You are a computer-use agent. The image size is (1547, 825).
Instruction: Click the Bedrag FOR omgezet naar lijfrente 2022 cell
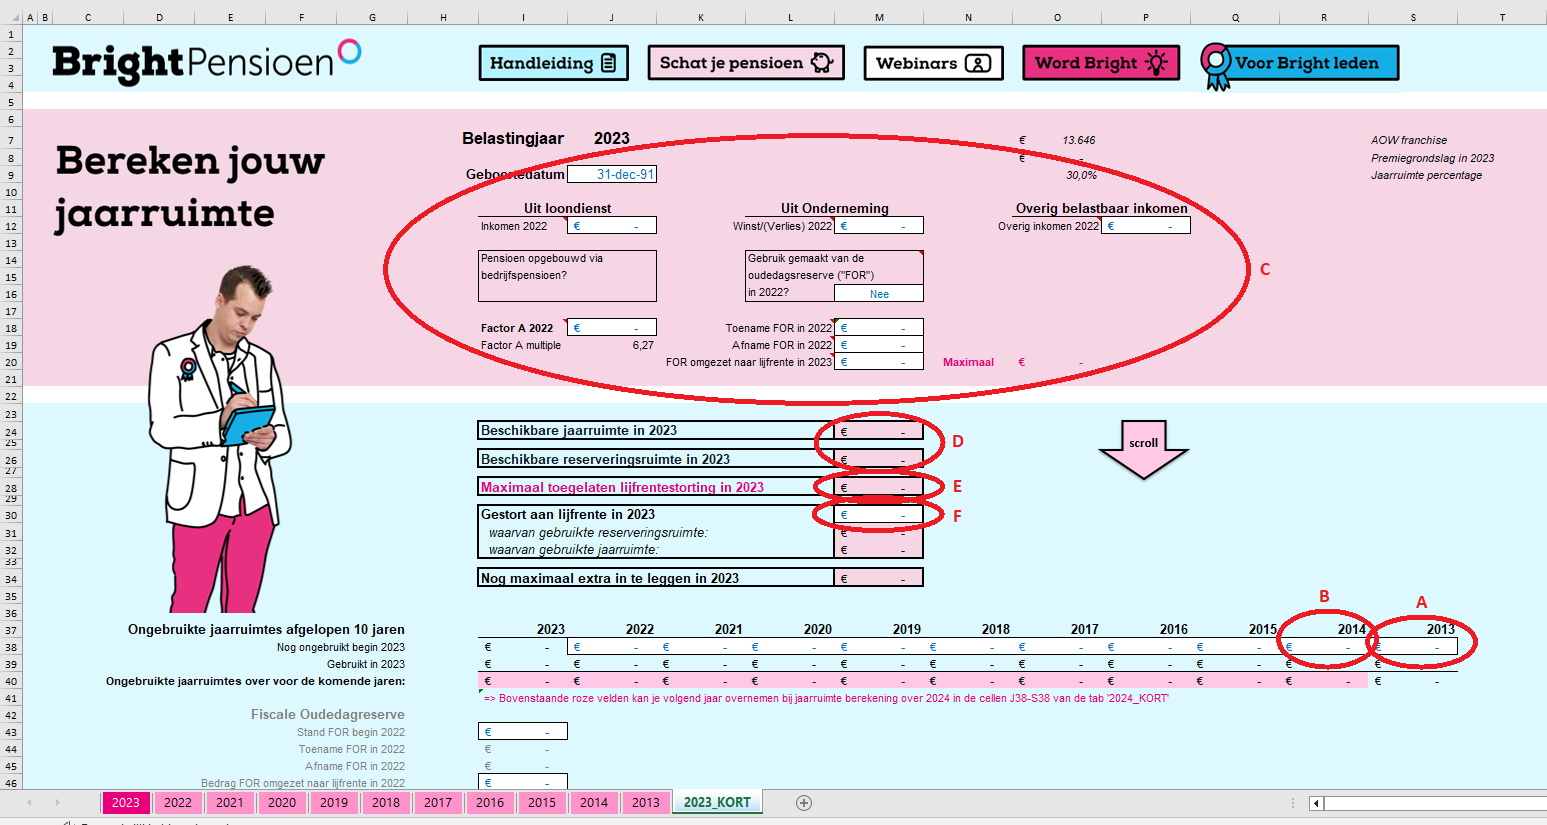point(523,783)
